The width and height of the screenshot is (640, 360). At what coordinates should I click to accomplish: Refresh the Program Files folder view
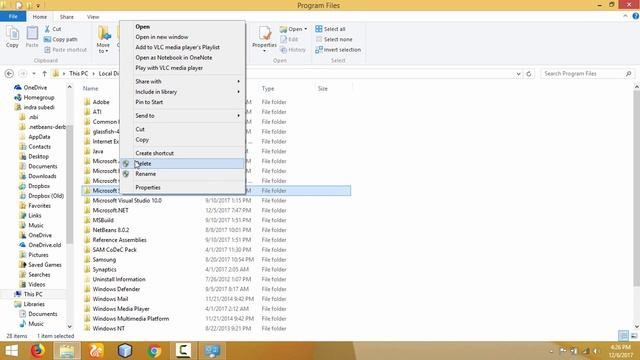coord(529,73)
